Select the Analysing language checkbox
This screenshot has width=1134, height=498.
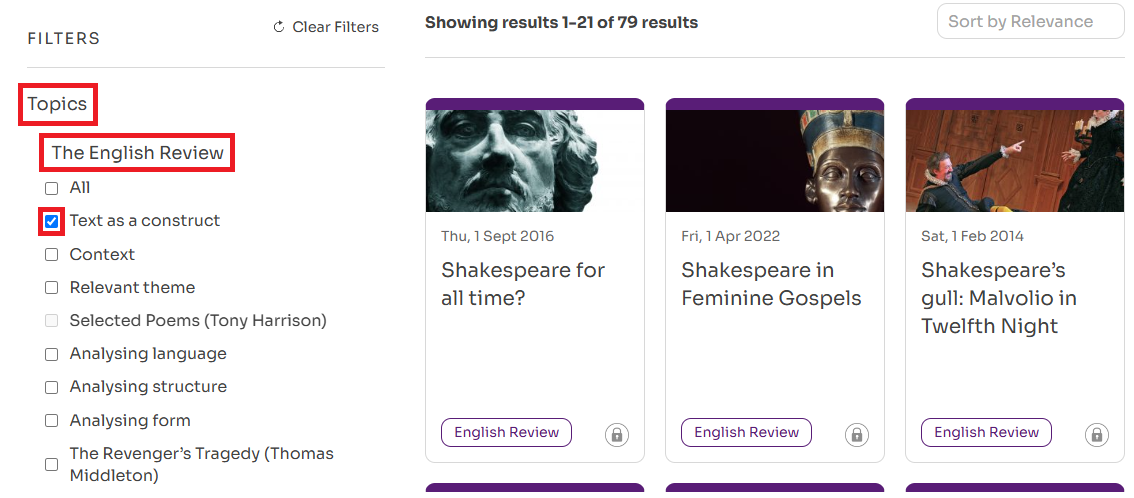pos(52,355)
